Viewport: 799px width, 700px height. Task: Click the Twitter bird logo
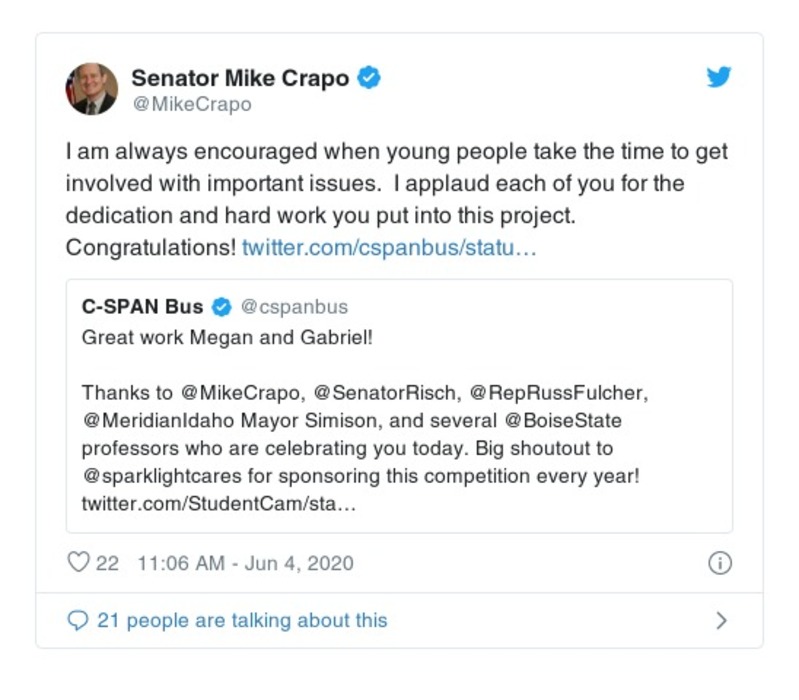(x=718, y=78)
